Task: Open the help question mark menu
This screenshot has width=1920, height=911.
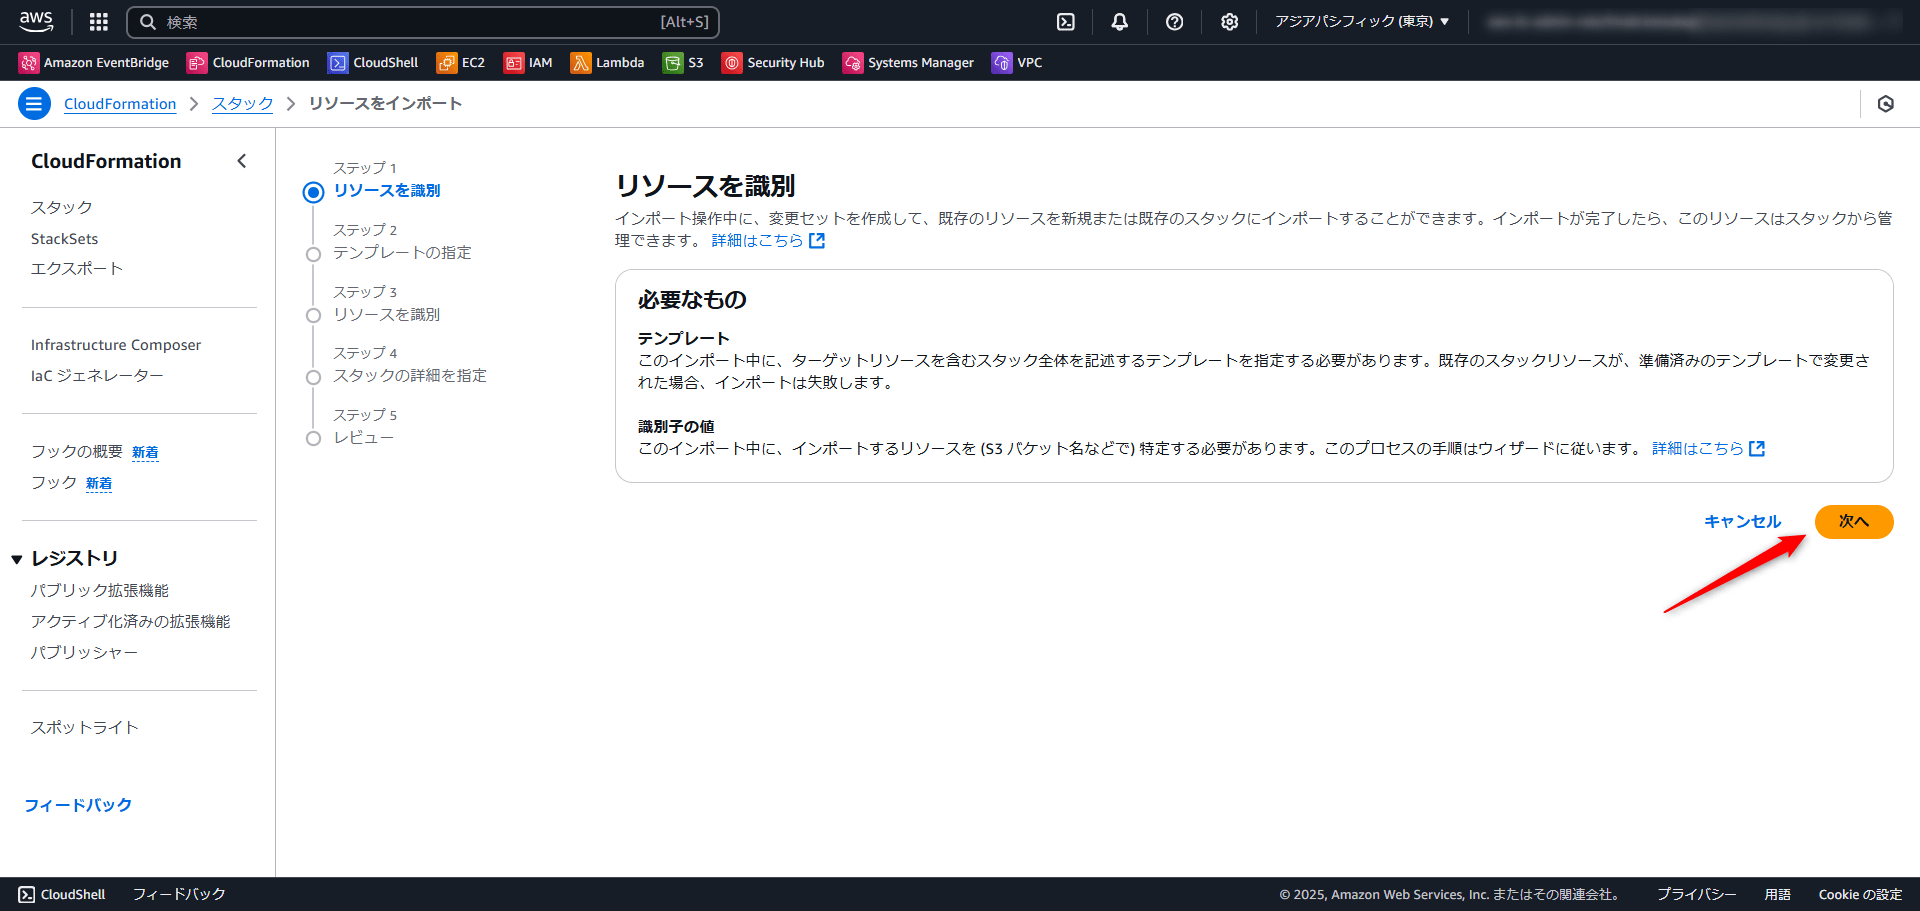Action: coord(1175,22)
